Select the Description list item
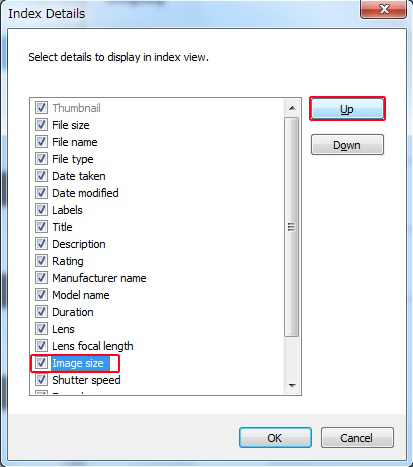This screenshot has height=467, width=413. point(79,244)
